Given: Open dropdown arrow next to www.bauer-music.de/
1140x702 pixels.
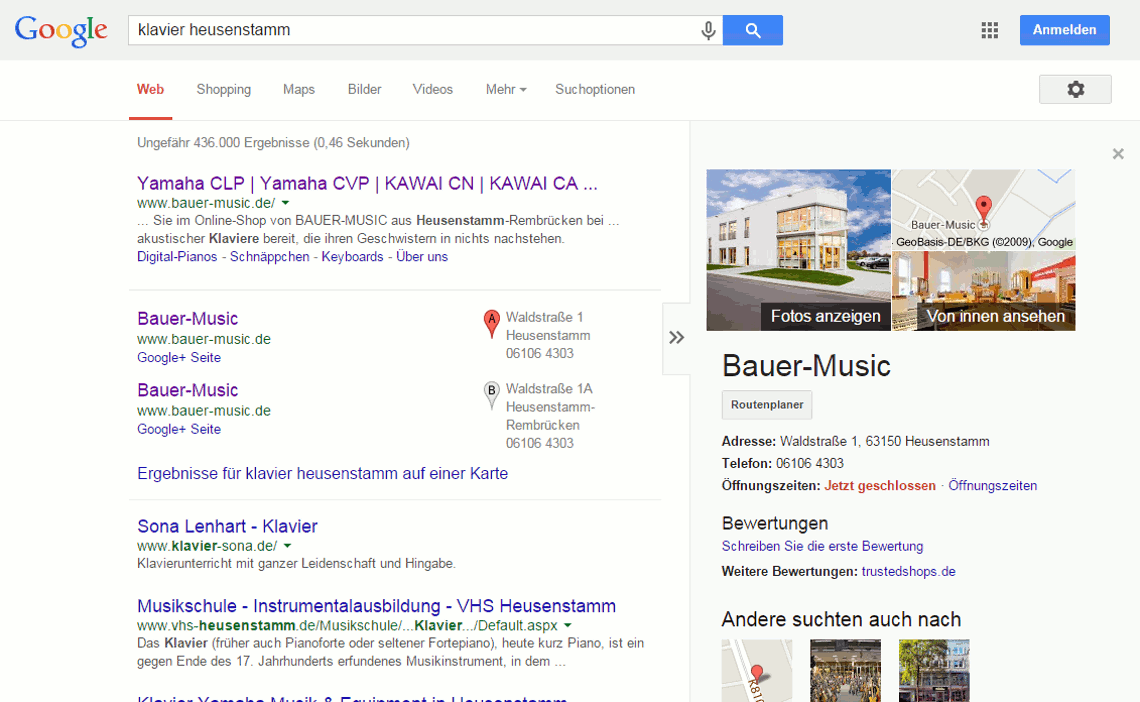Looking at the screenshot, I should click(x=286, y=203).
